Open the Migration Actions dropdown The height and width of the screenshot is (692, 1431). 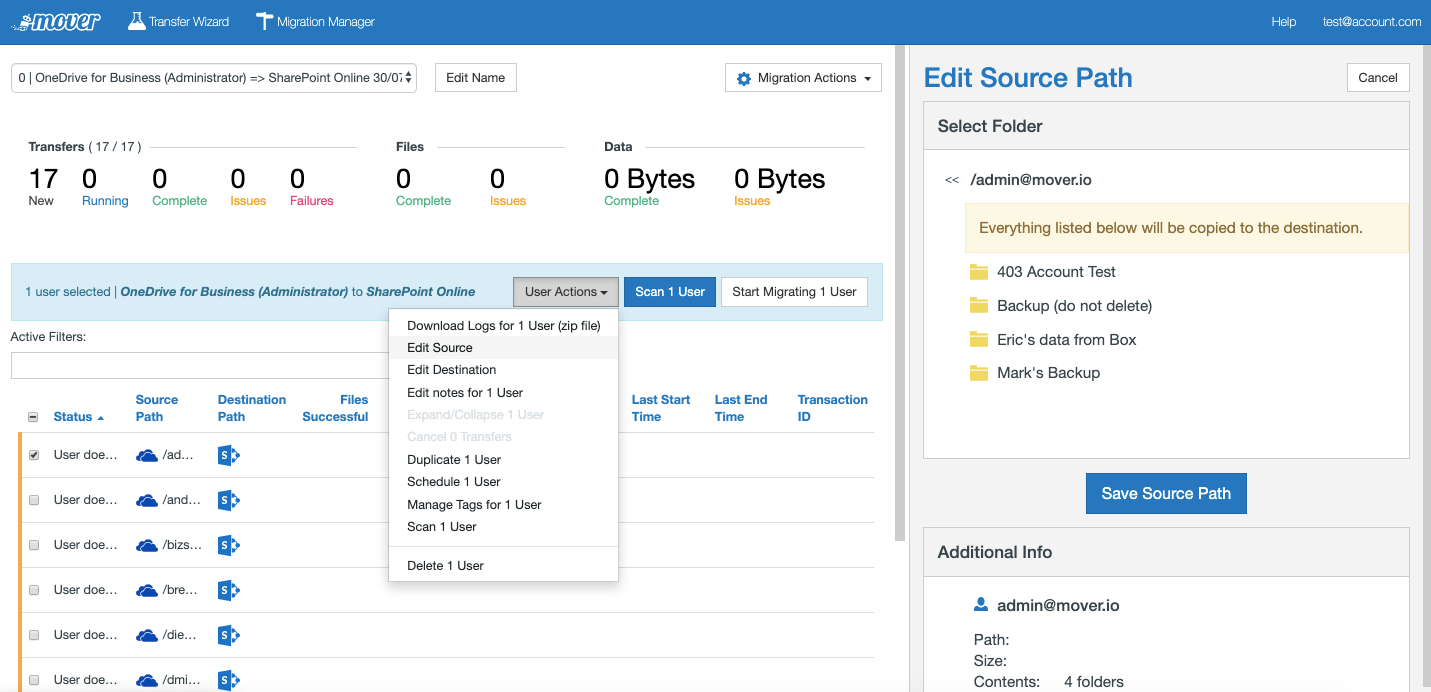[803, 78]
